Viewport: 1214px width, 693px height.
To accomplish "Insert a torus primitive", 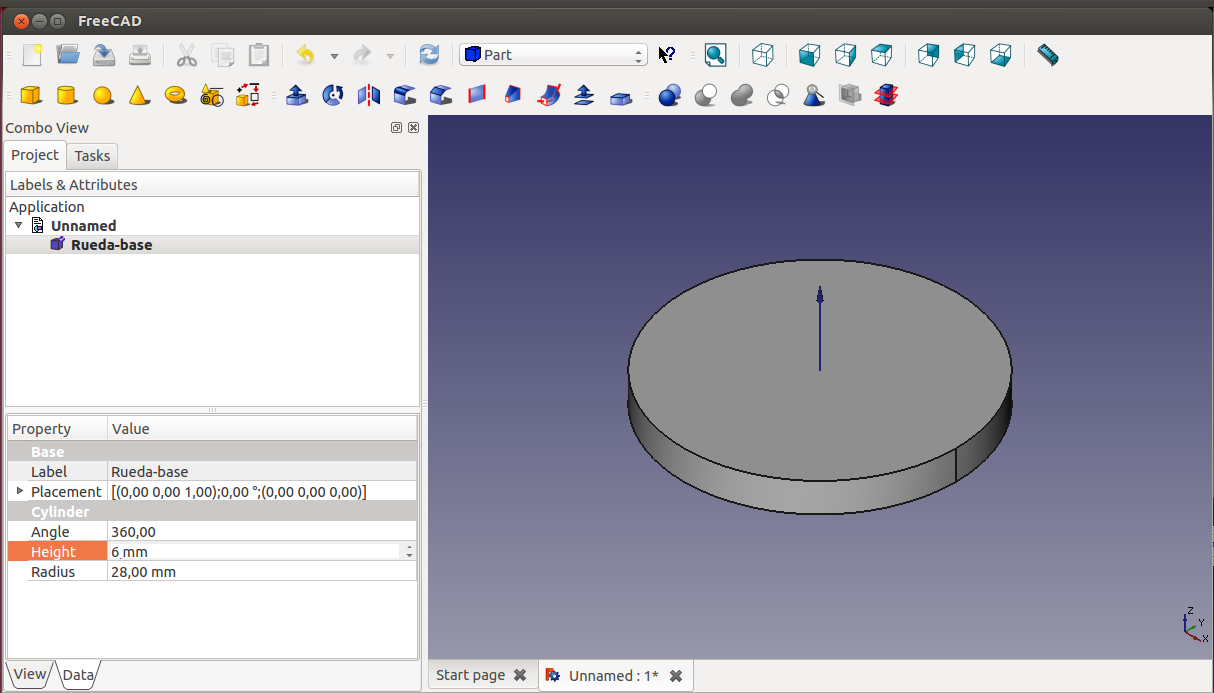I will [x=175, y=95].
